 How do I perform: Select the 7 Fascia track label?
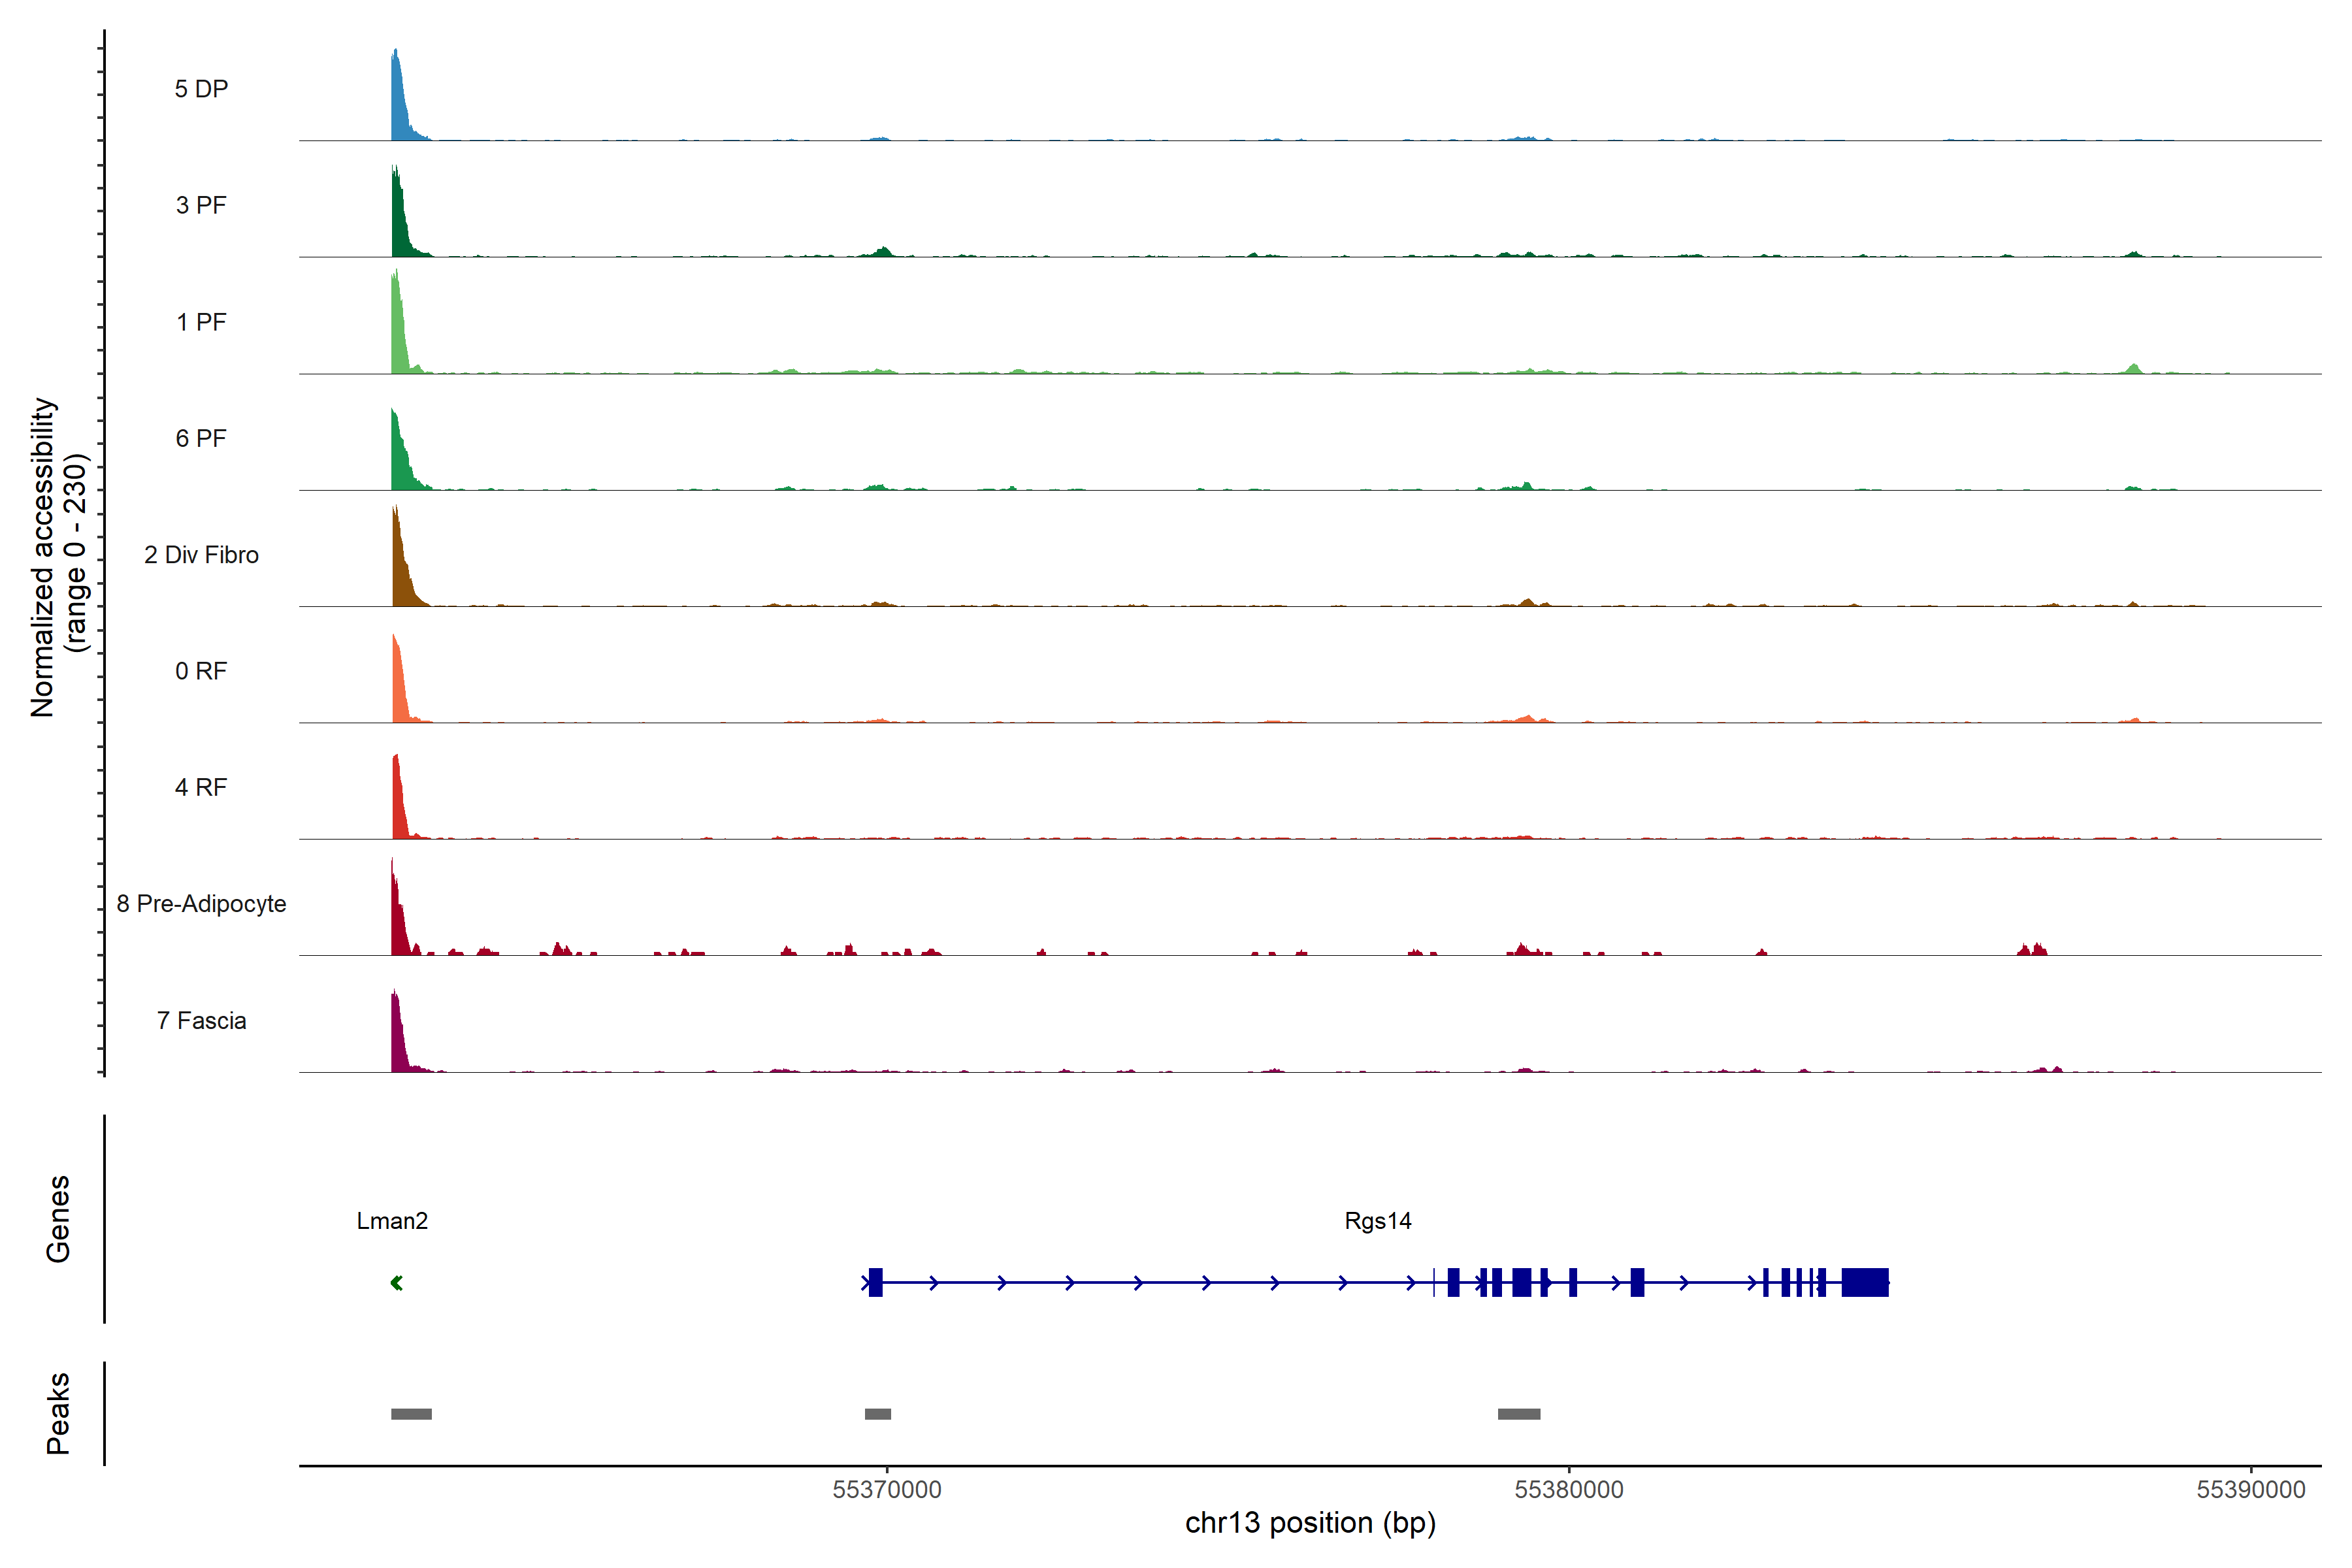201,1020
